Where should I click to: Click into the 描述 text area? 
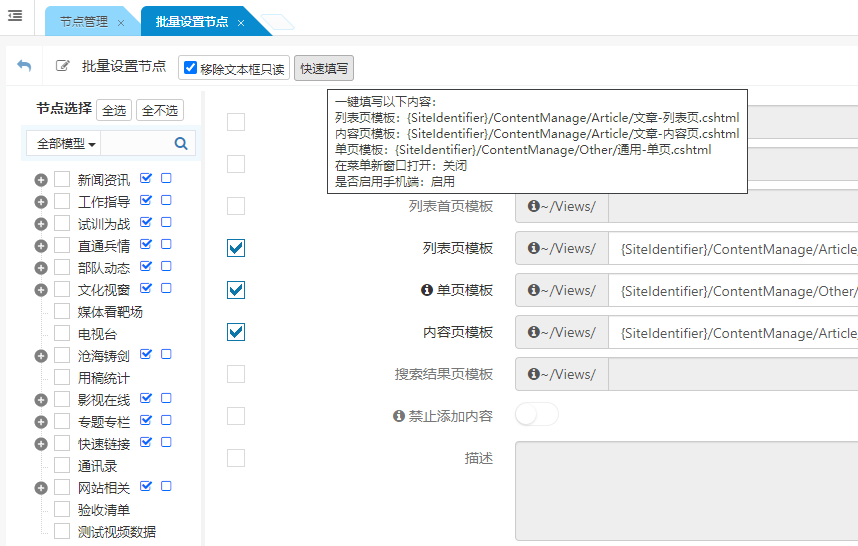tap(686, 490)
